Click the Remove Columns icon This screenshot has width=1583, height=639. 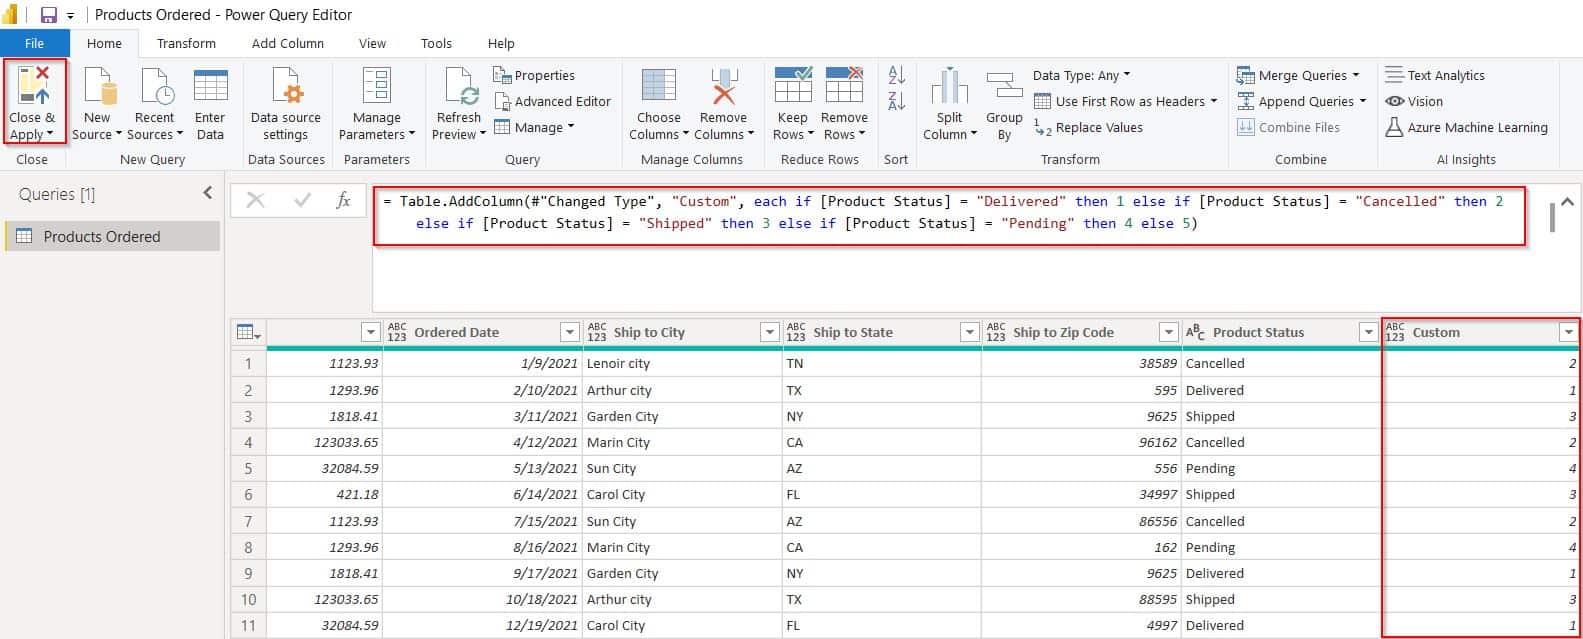point(723,86)
